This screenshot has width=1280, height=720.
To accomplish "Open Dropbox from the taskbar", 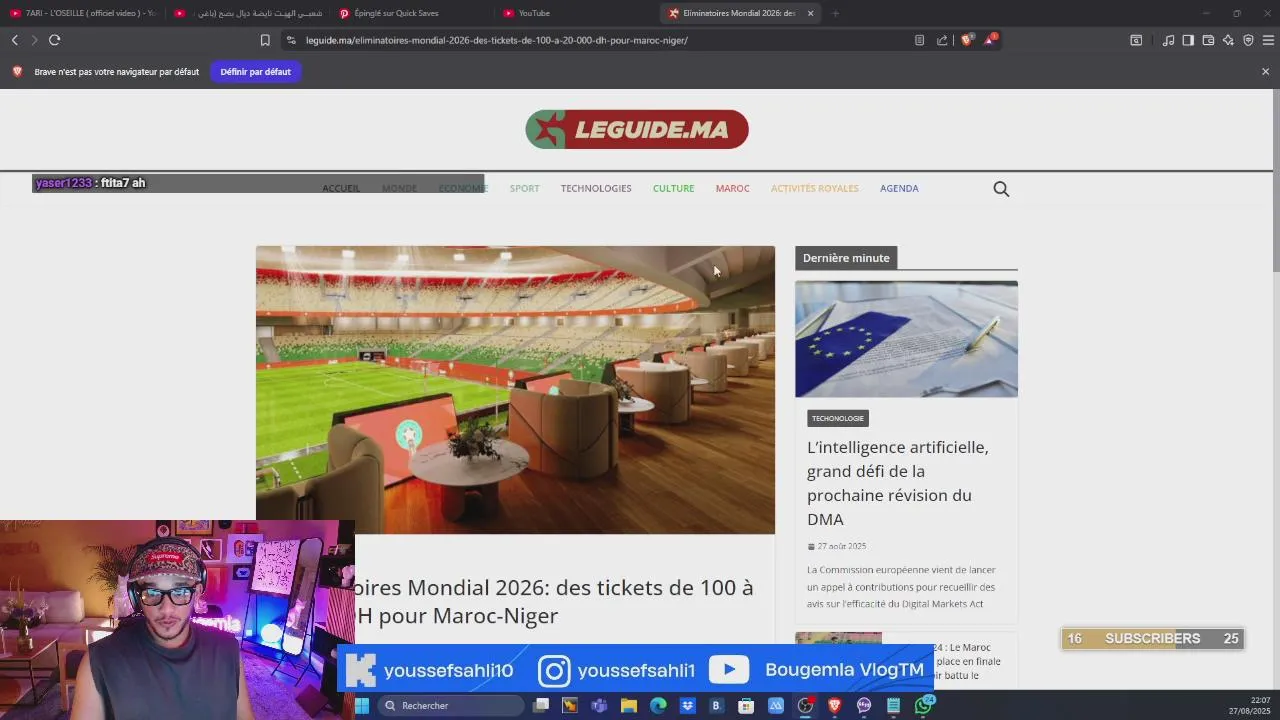I will tap(687, 706).
